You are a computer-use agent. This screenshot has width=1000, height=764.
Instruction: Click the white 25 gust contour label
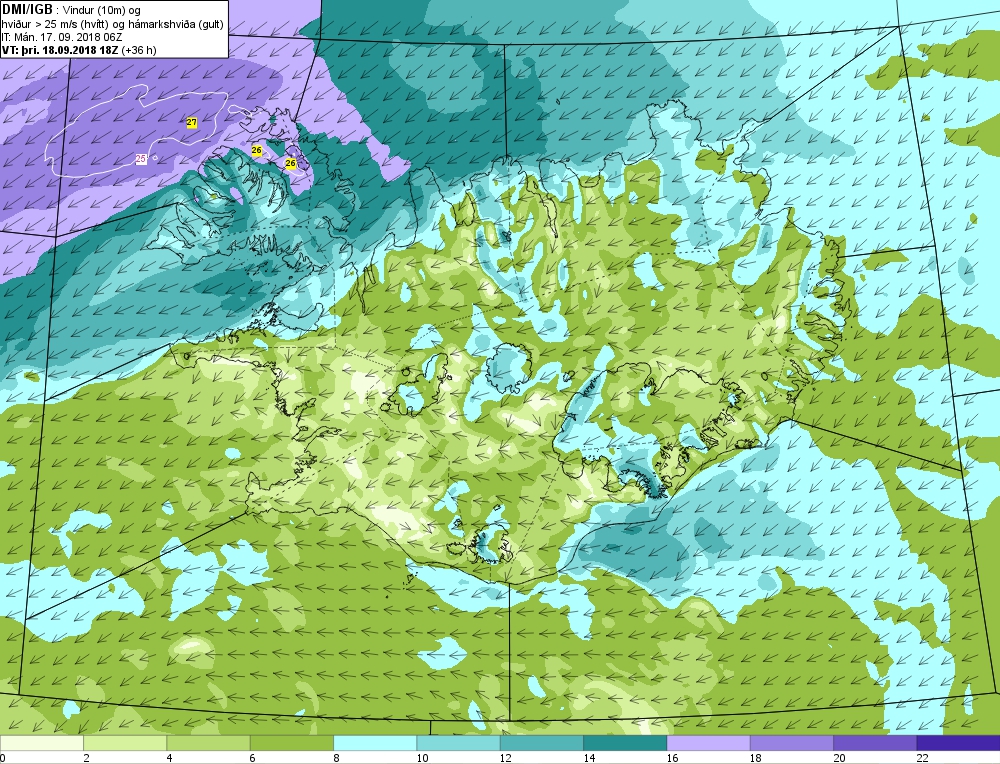click(x=142, y=158)
